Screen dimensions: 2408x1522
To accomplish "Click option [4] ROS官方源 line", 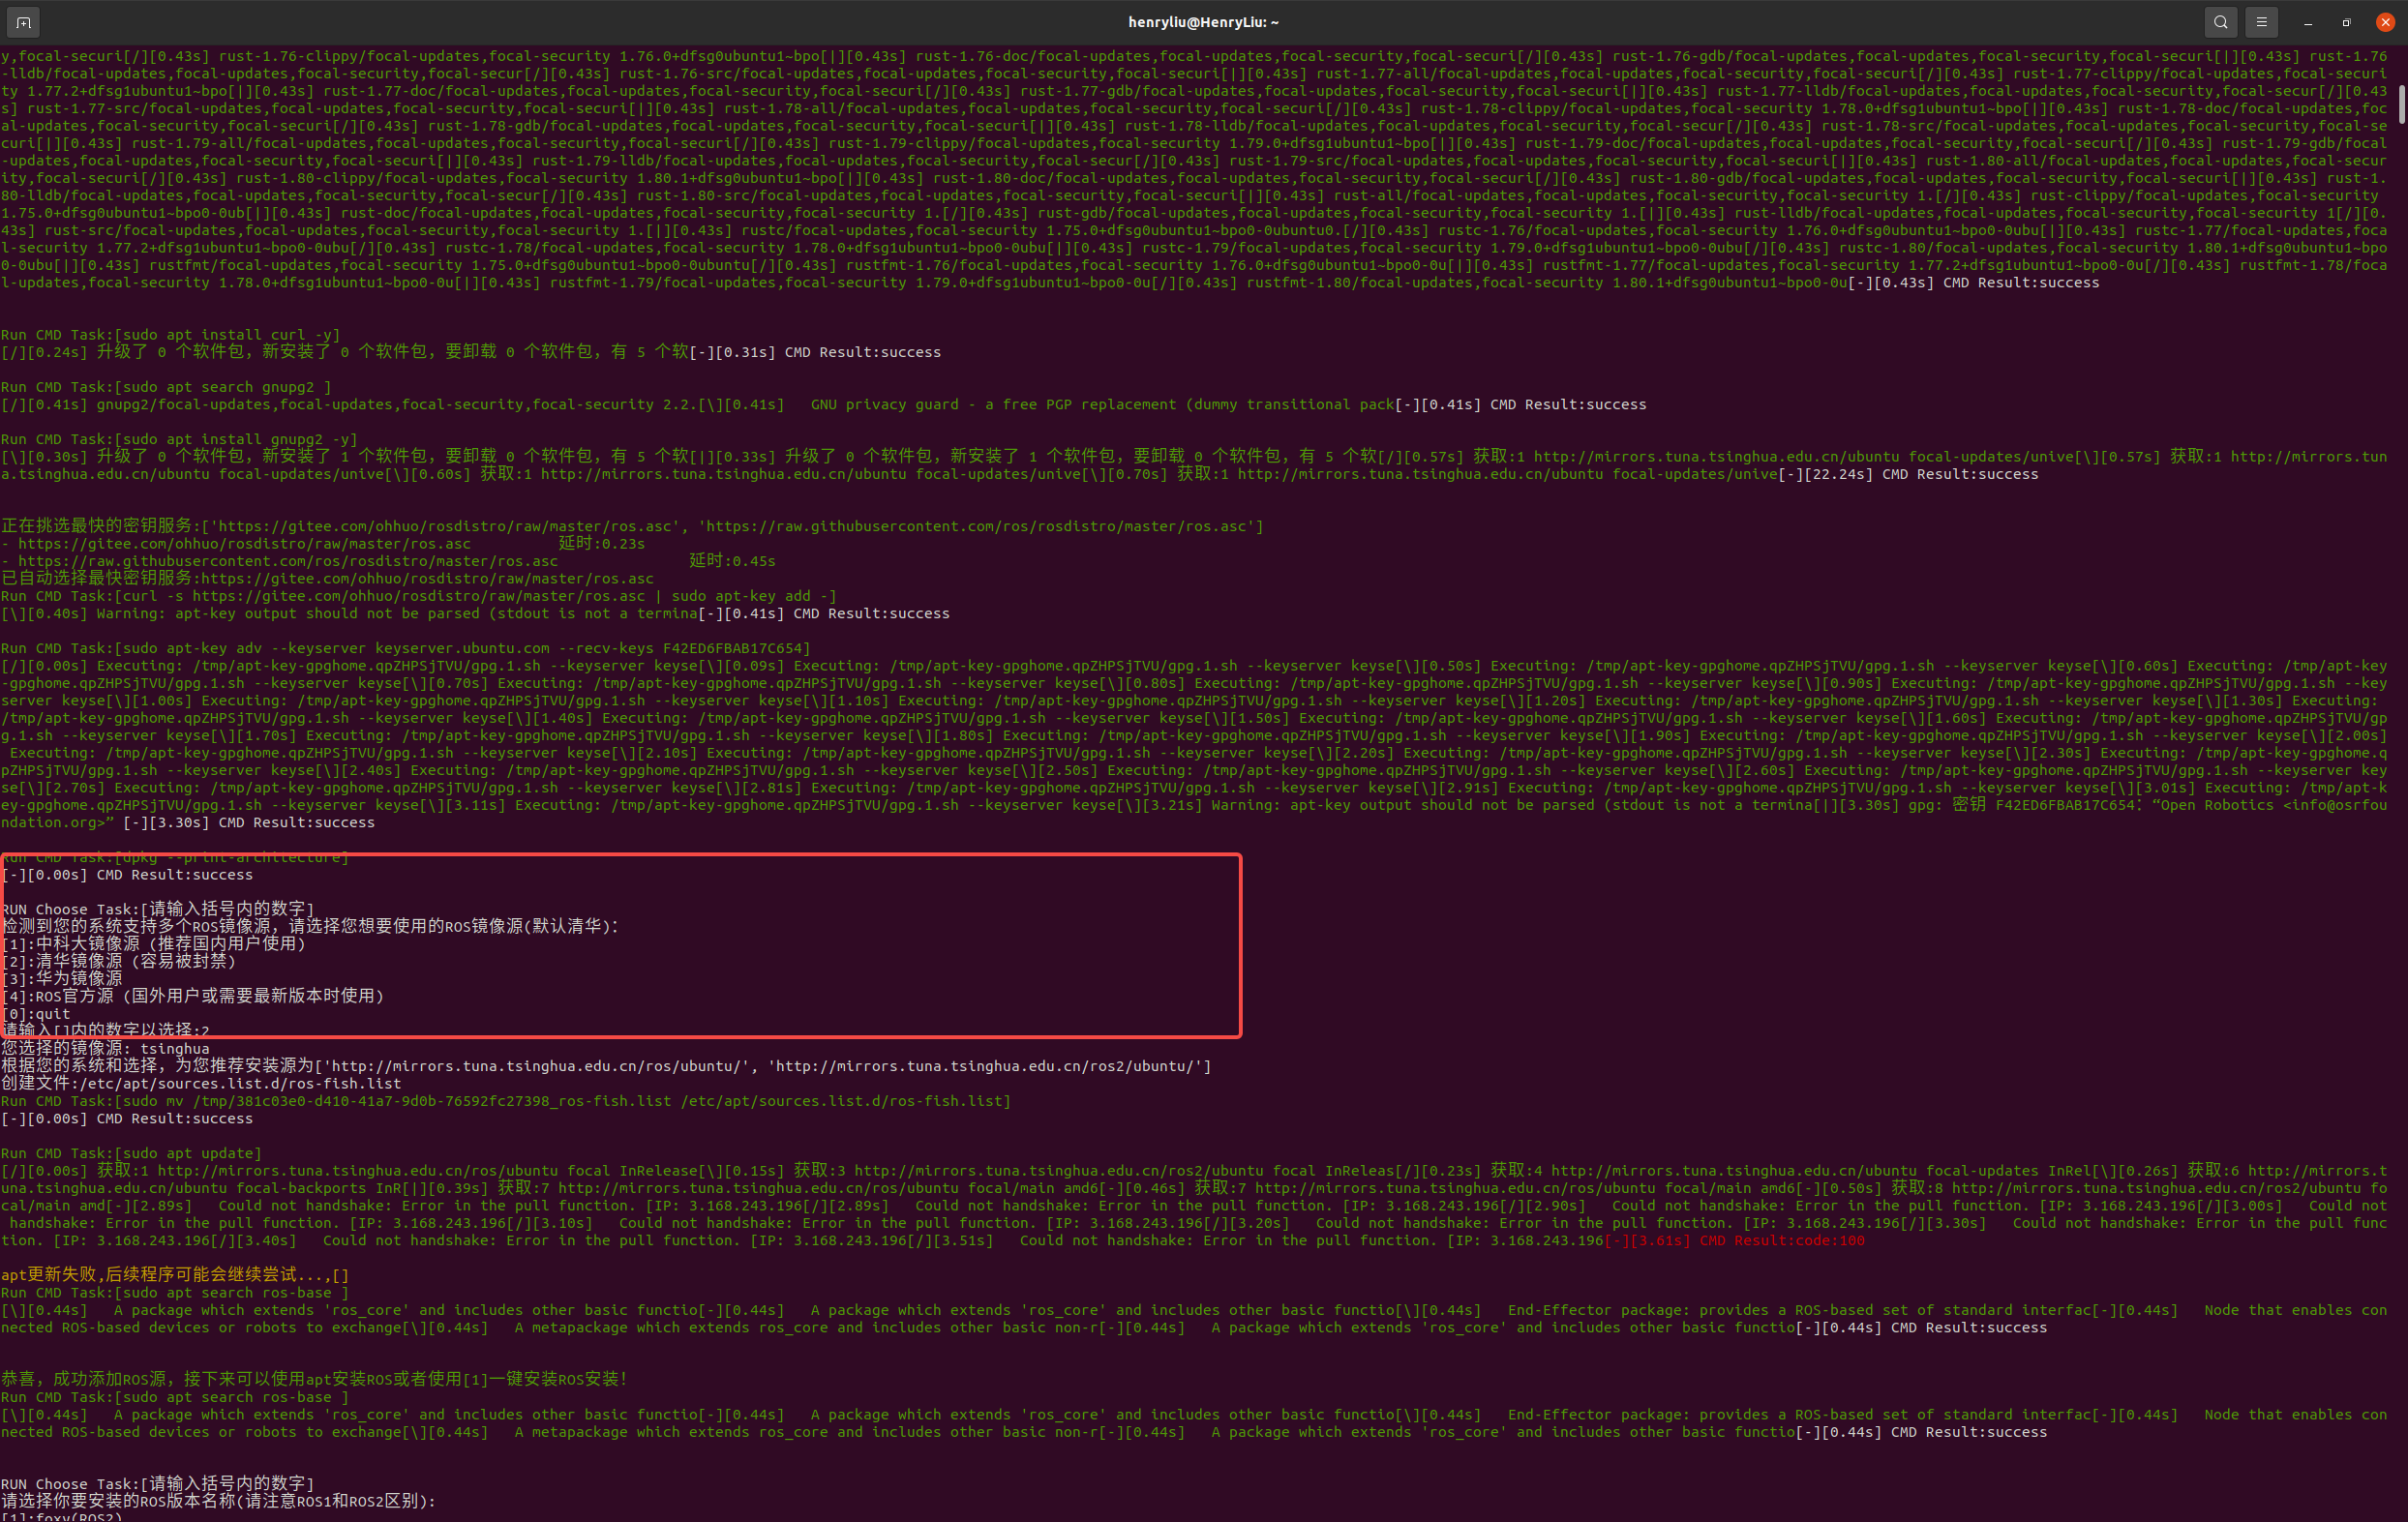I will [193, 996].
